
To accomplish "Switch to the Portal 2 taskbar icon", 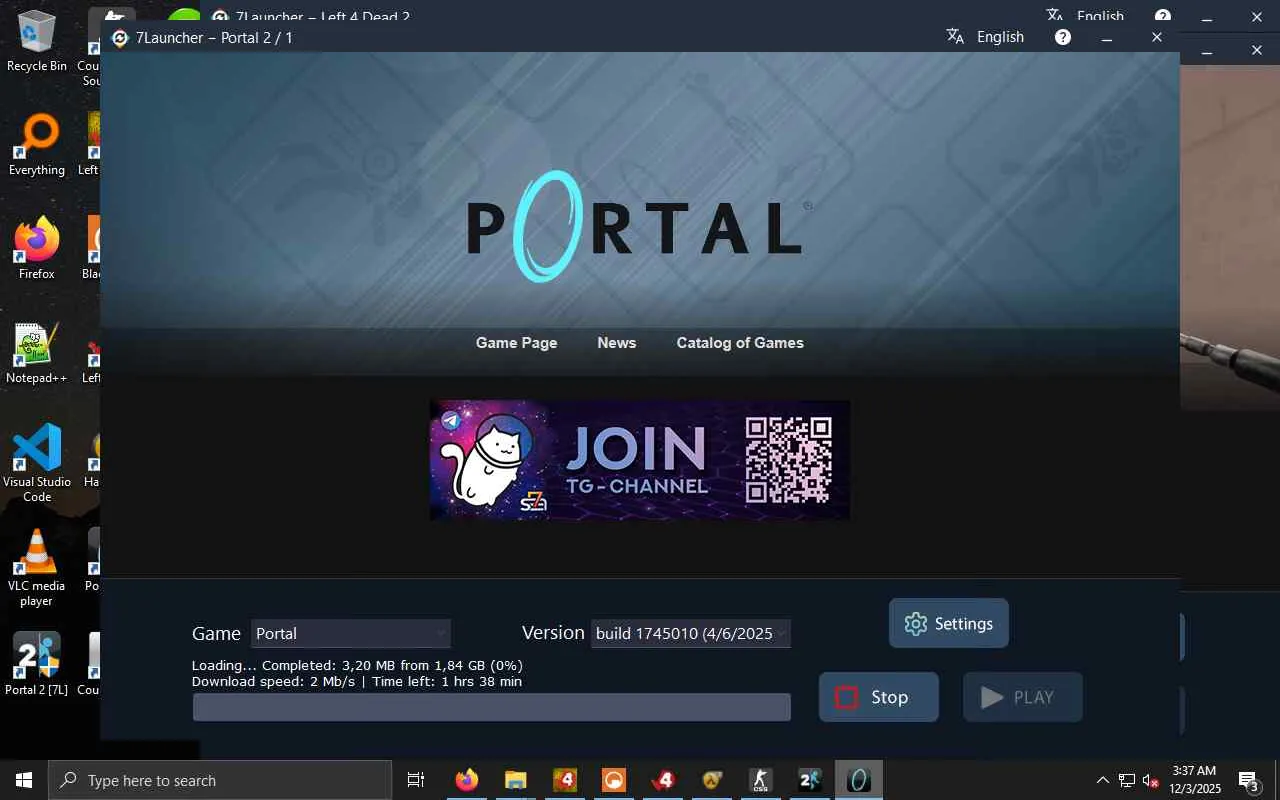I will pos(810,780).
